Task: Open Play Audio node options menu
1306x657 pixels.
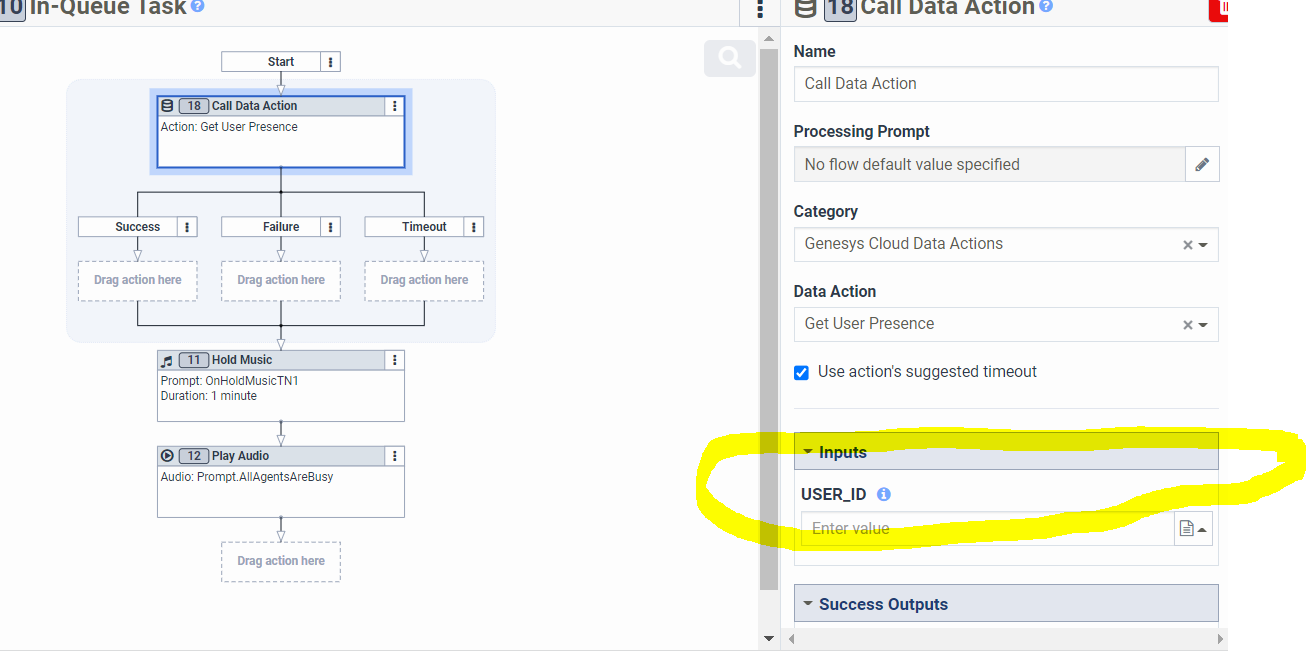Action: 395,456
